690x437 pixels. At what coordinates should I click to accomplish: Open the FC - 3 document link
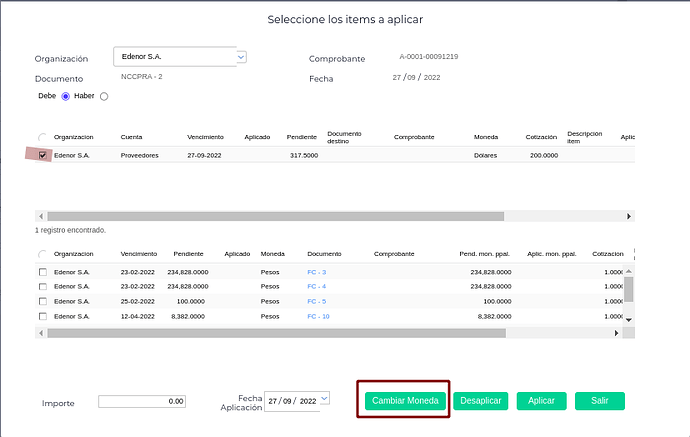click(x=317, y=272)
